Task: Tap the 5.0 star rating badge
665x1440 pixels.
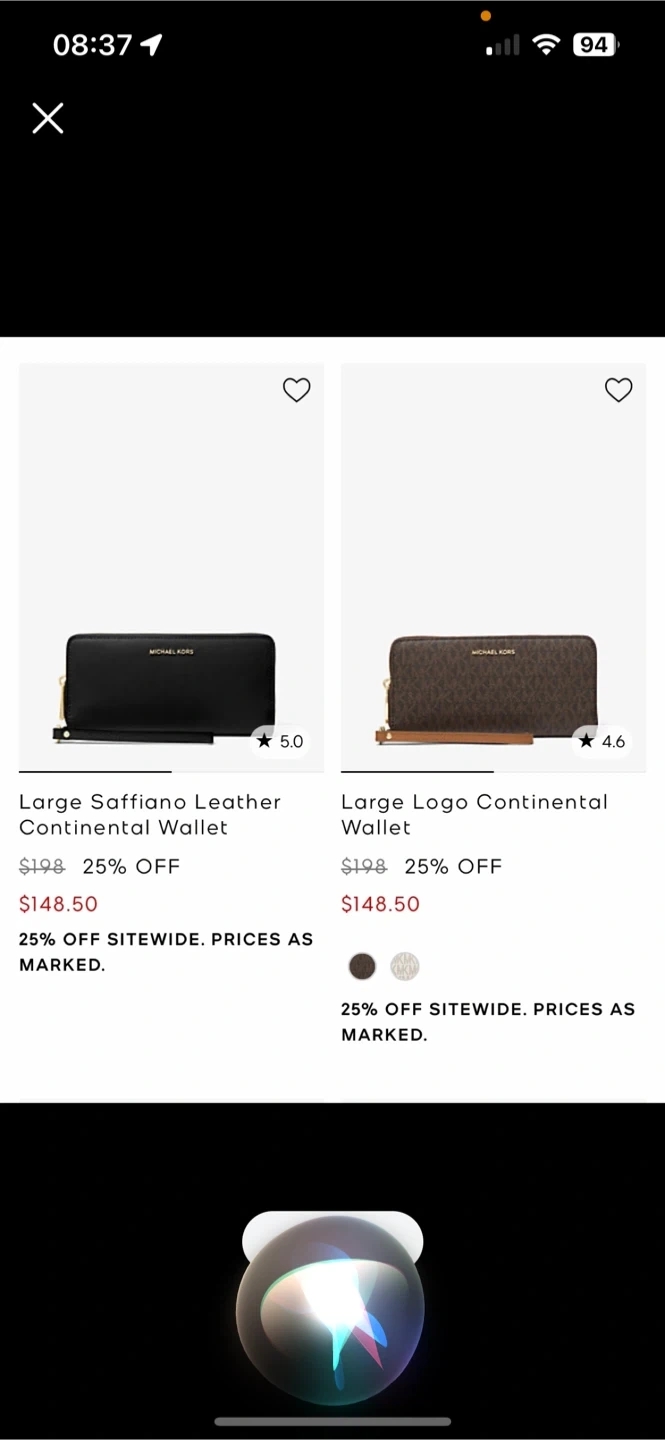Action: coord(279,741)
